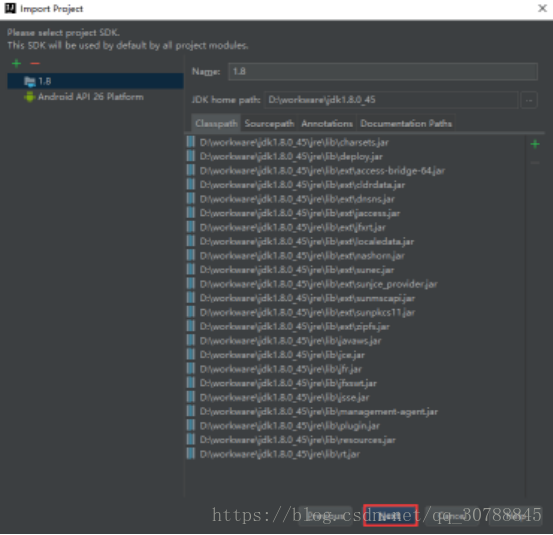This screenshot has height=535, width=553.
Task: Click jar icon beside javaws.jar
Action: (191, 341)
